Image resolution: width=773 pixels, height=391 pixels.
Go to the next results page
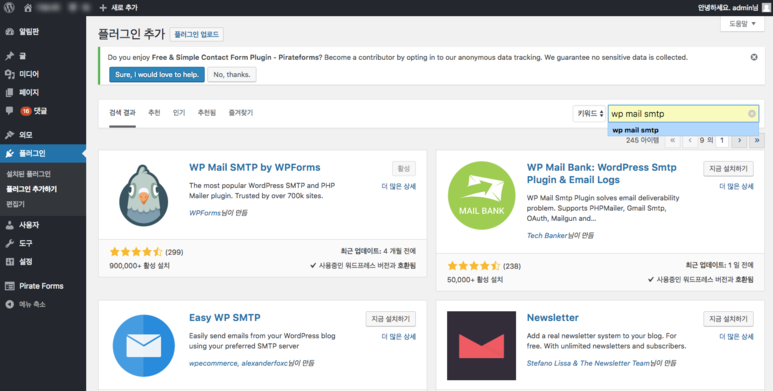click(739, 141)
